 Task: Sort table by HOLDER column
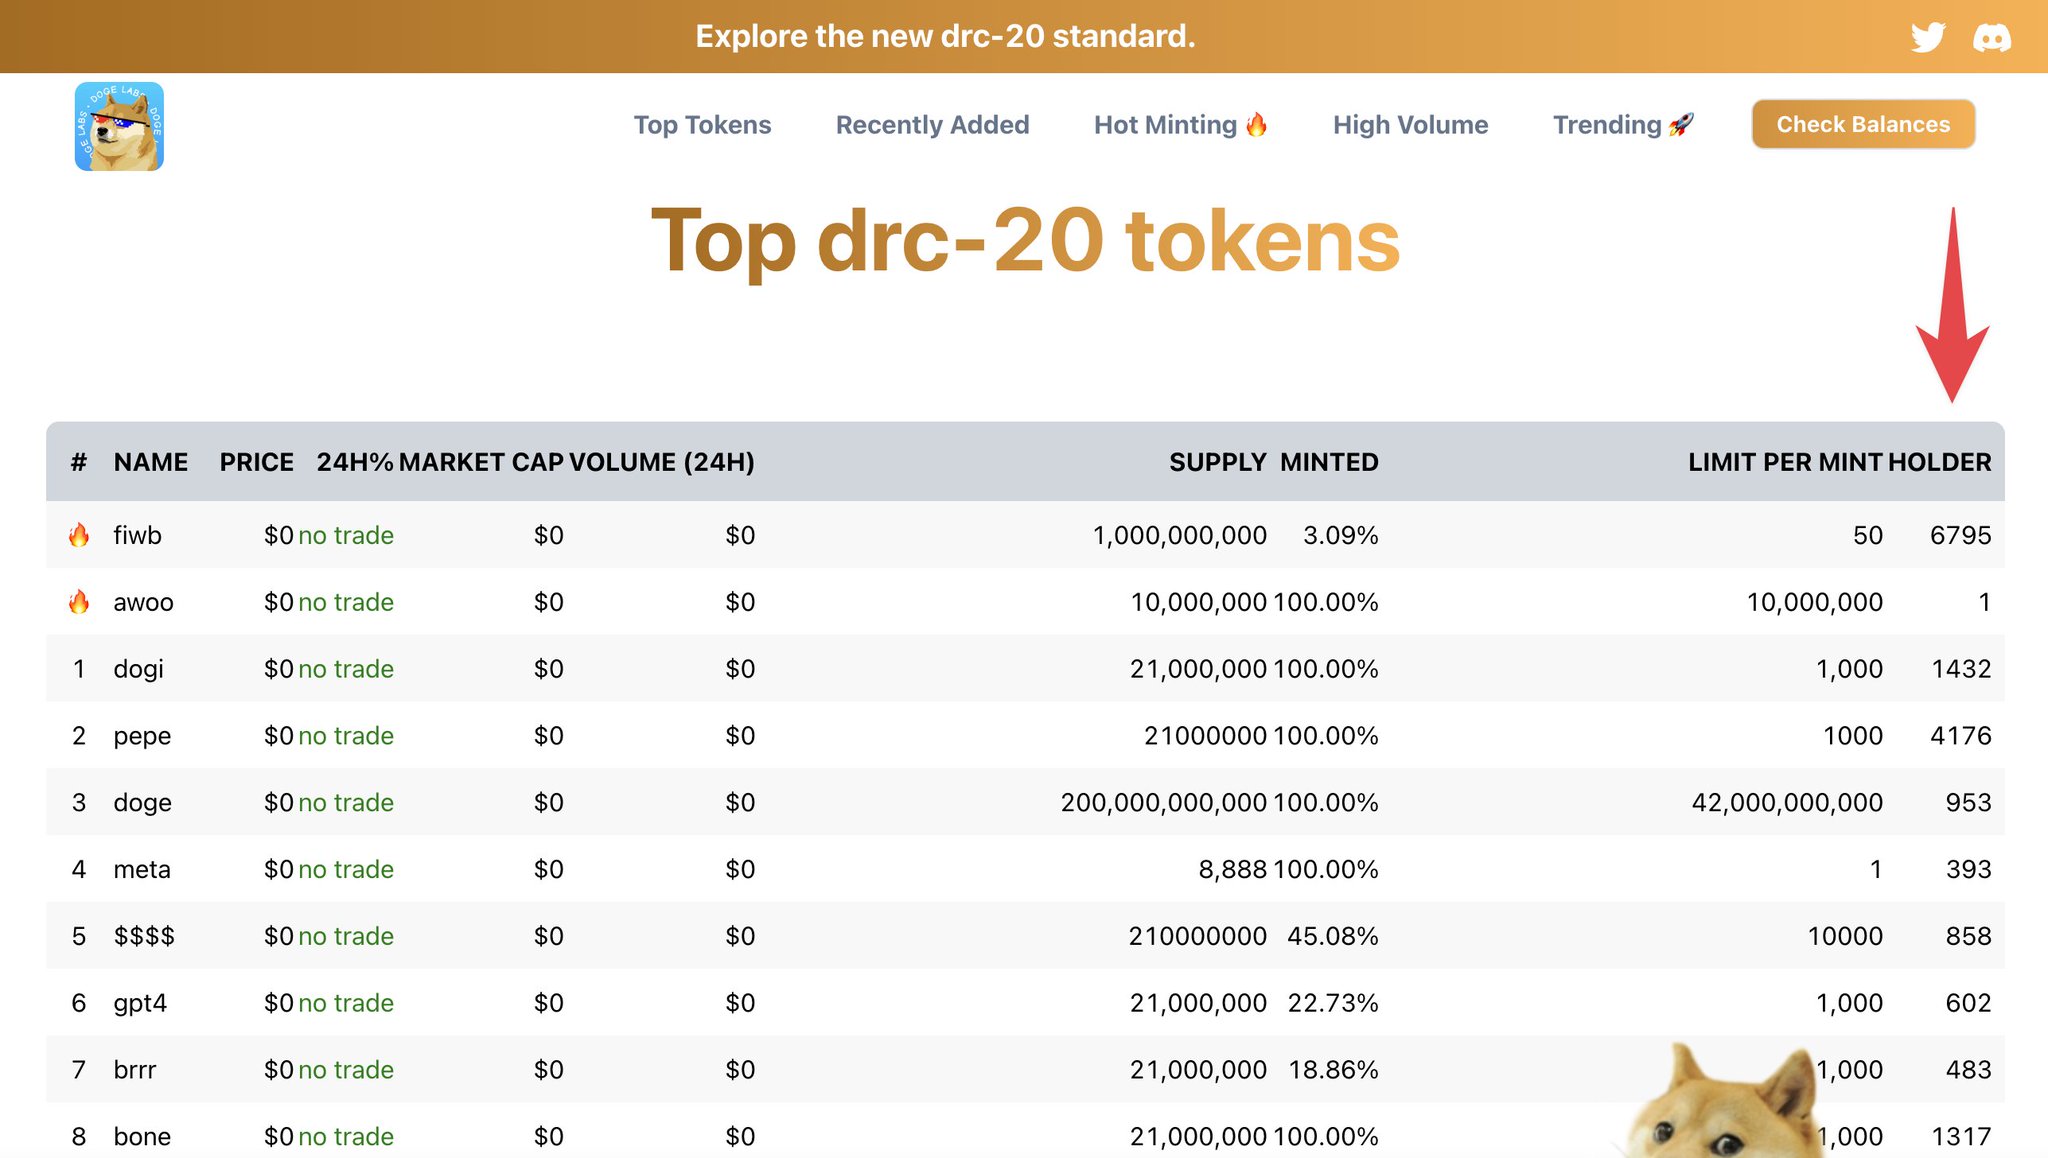(1940, 461)
